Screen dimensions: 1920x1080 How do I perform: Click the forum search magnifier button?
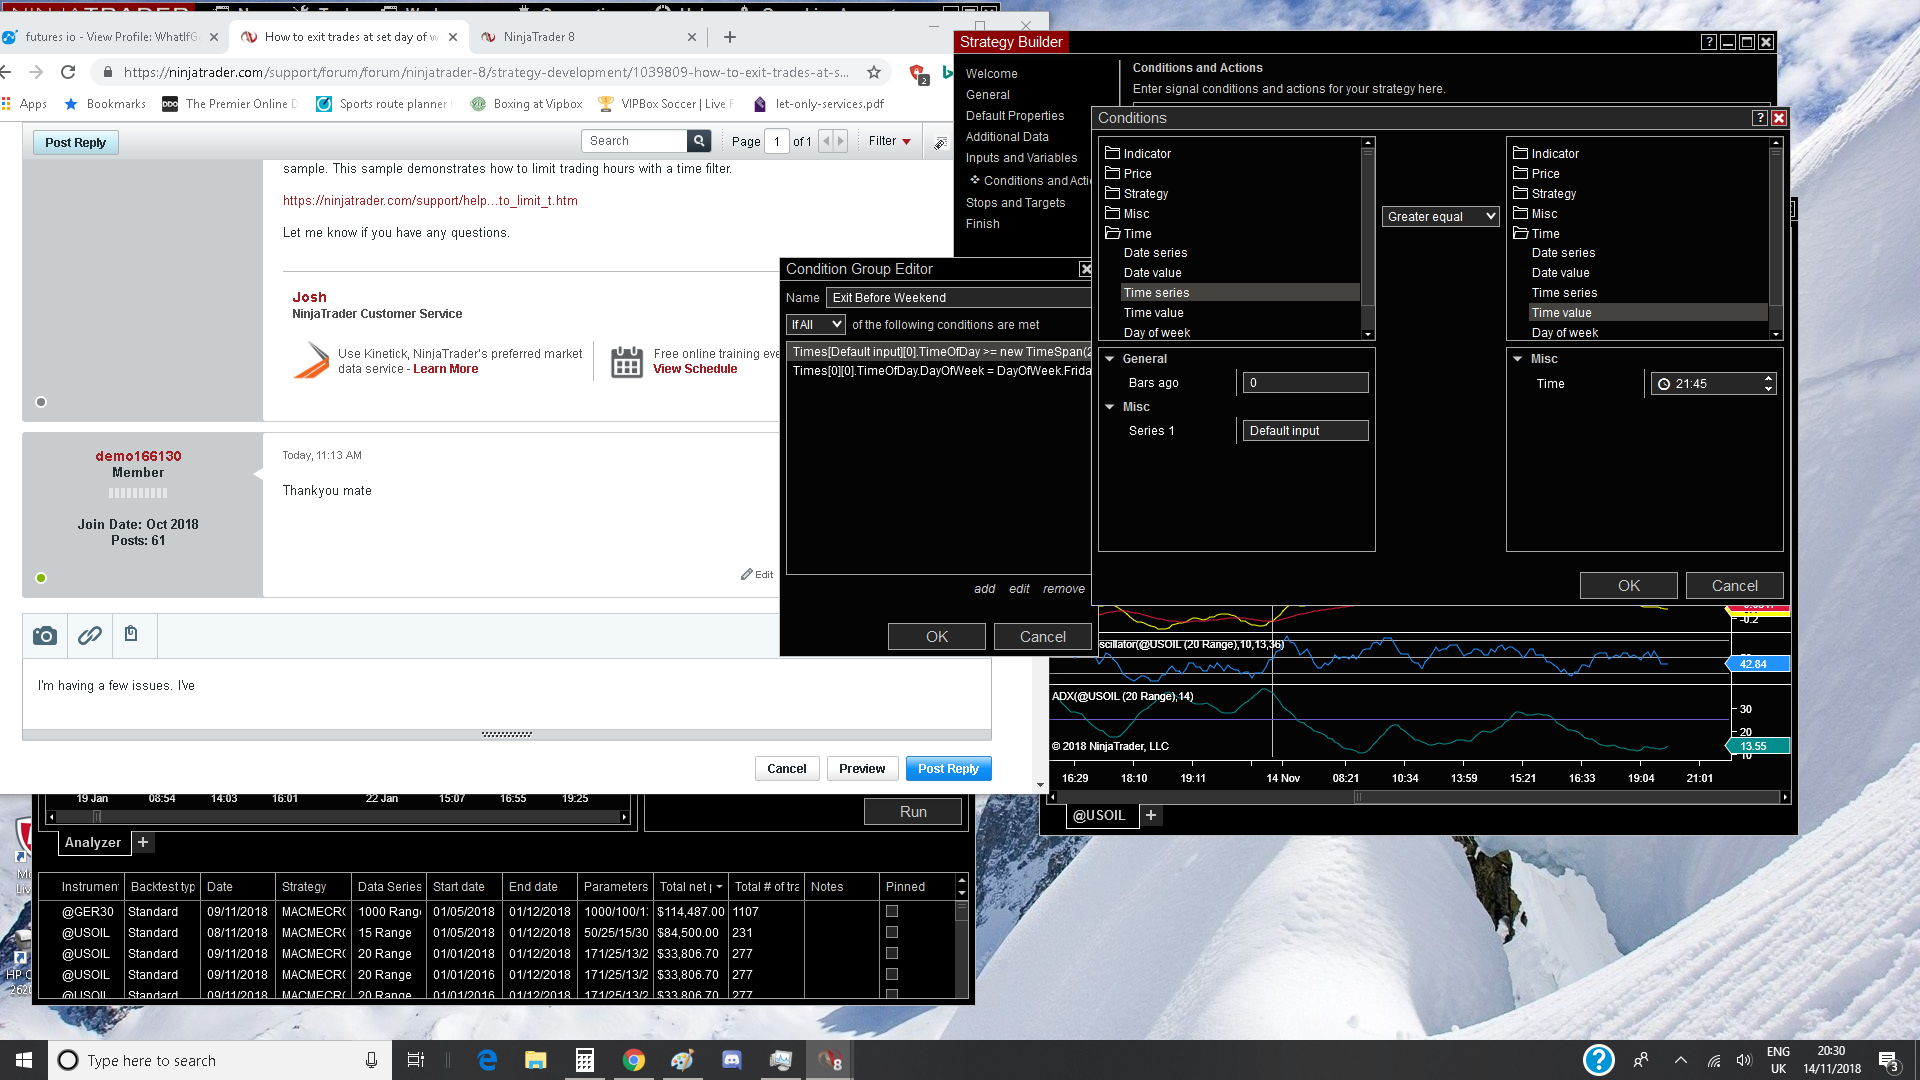pos(700,141)
